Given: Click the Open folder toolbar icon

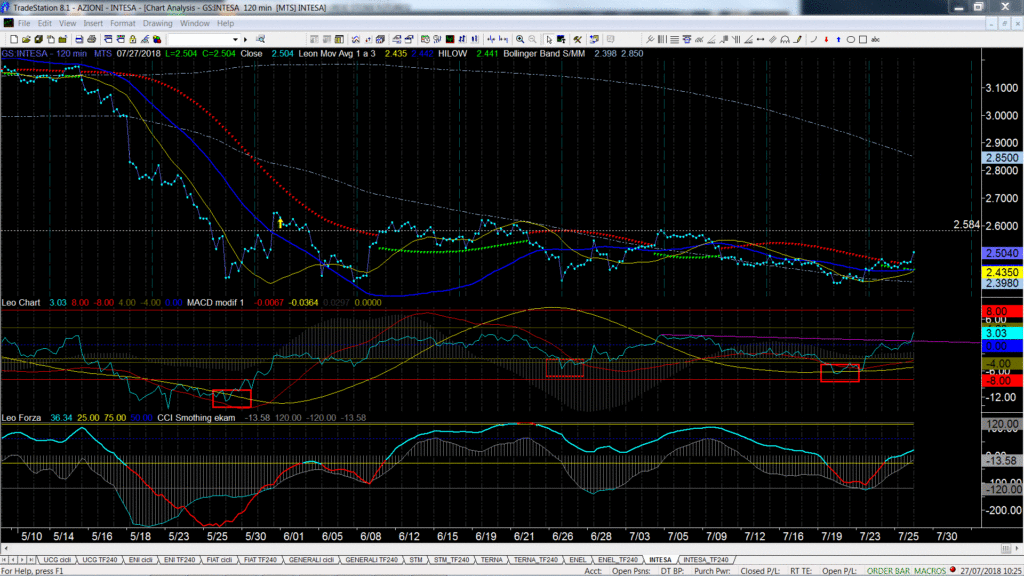Looking at the screenshot, I should click(x=26, y=40).
